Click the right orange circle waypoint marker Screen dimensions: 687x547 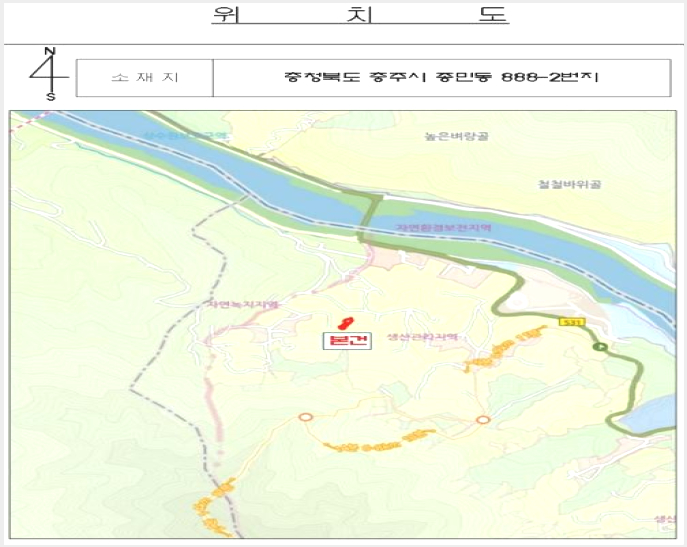pyautogui.click(x=483, y=420)
